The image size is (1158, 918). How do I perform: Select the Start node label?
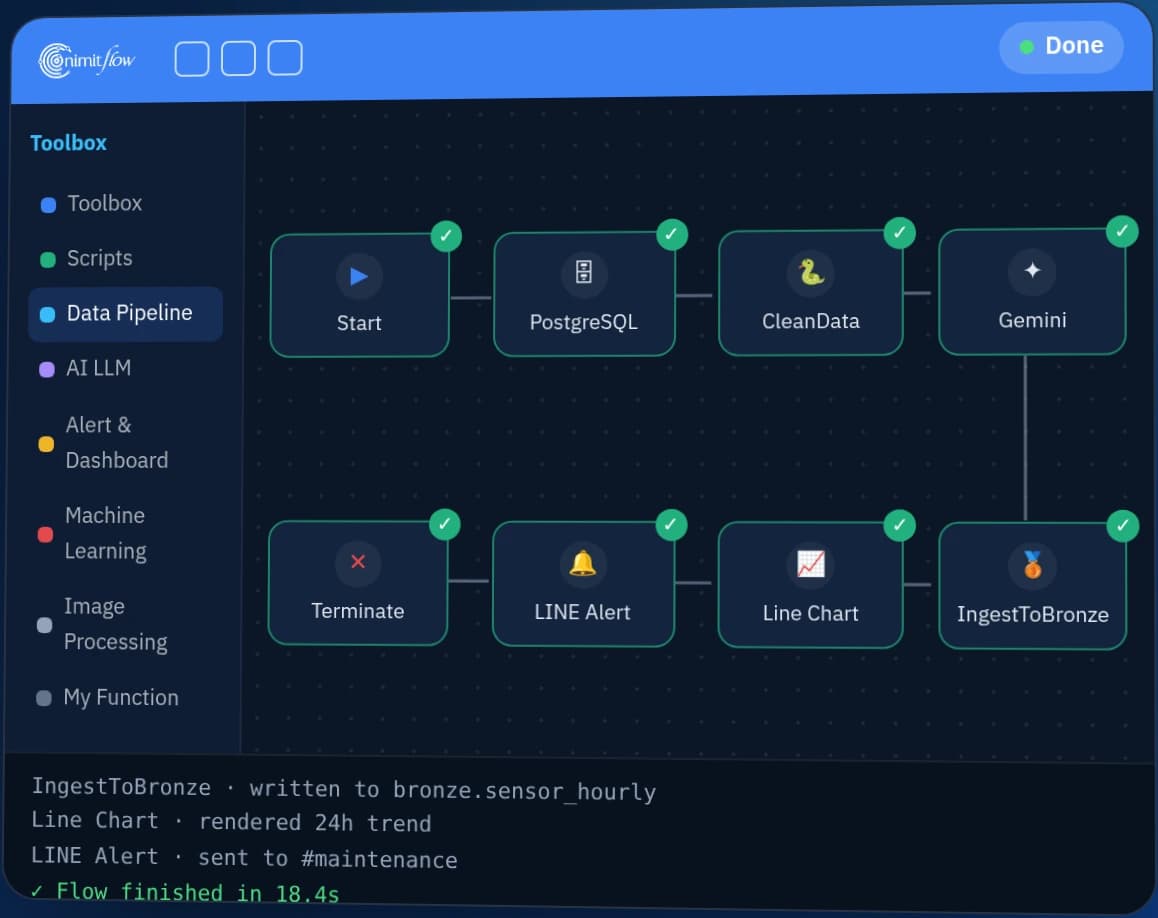point(359,323)
